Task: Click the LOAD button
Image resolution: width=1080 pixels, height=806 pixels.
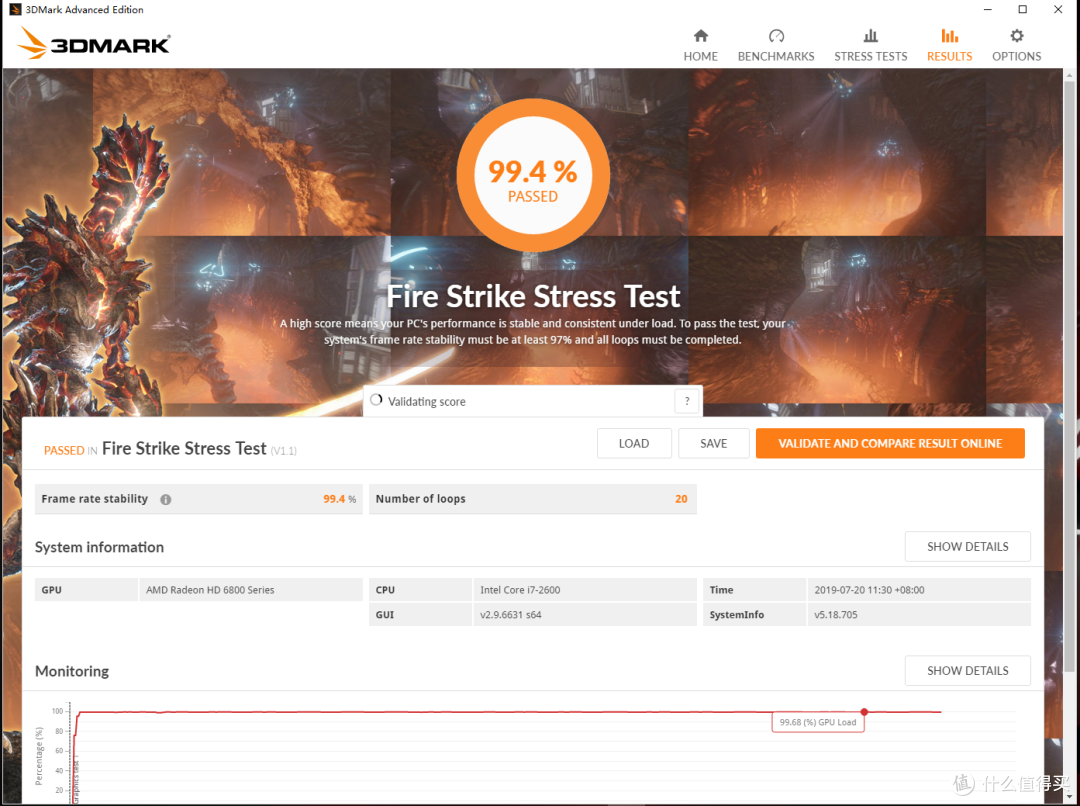Action: [x=634, y=444]
